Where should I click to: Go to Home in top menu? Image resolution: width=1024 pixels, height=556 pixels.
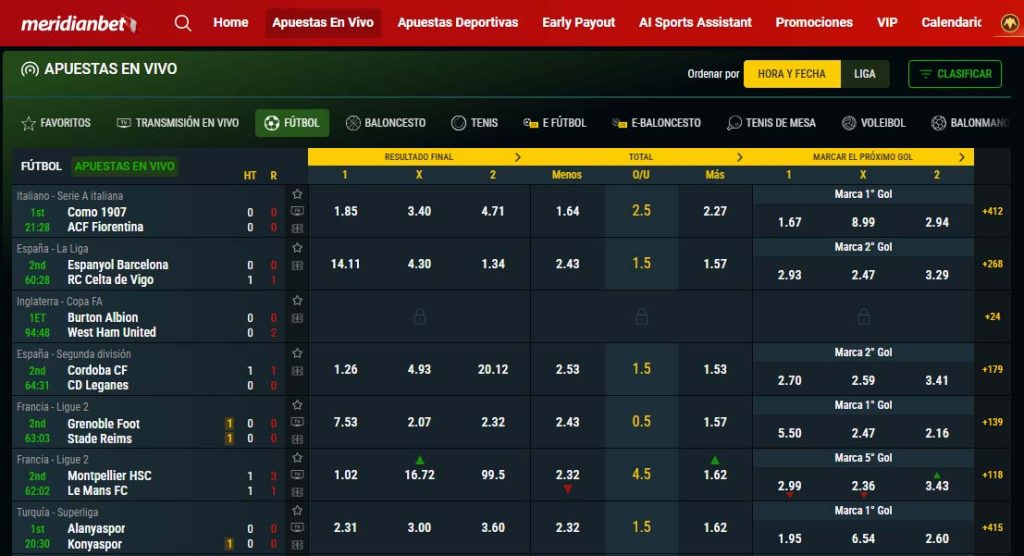click(231, 23)
